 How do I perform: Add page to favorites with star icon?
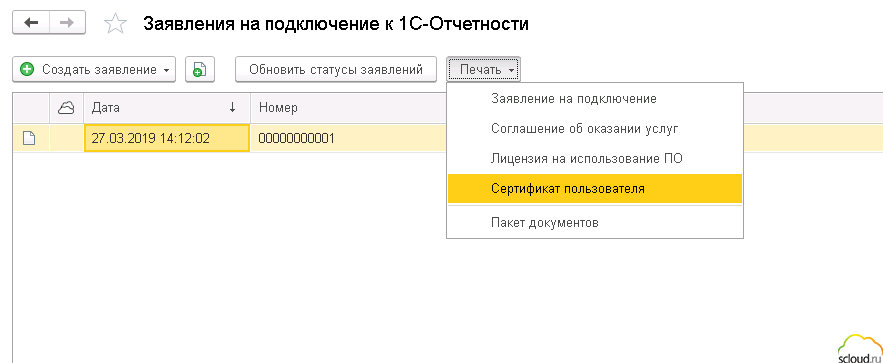115,24
